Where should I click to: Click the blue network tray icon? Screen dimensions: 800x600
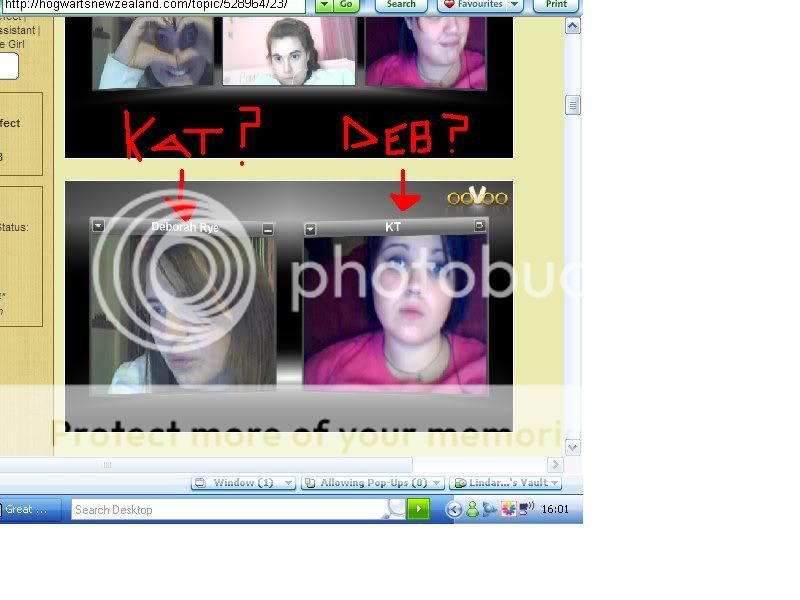point(489,509)
